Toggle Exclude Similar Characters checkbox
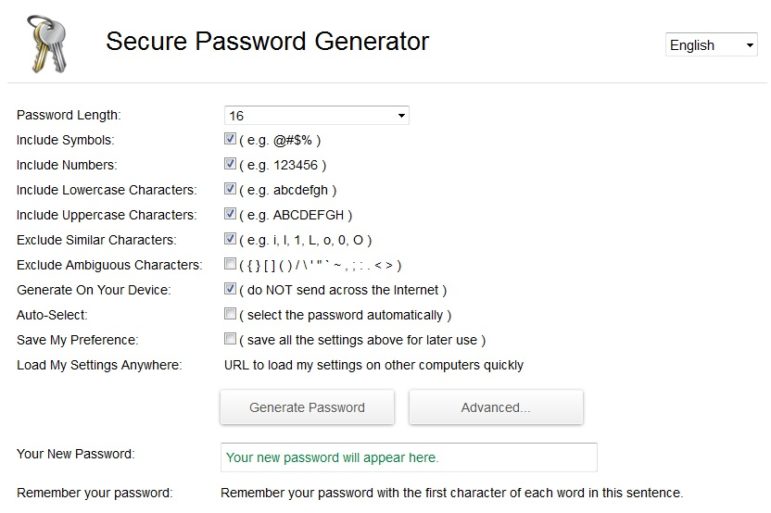 pyautogui.click(x=230, y=239)
